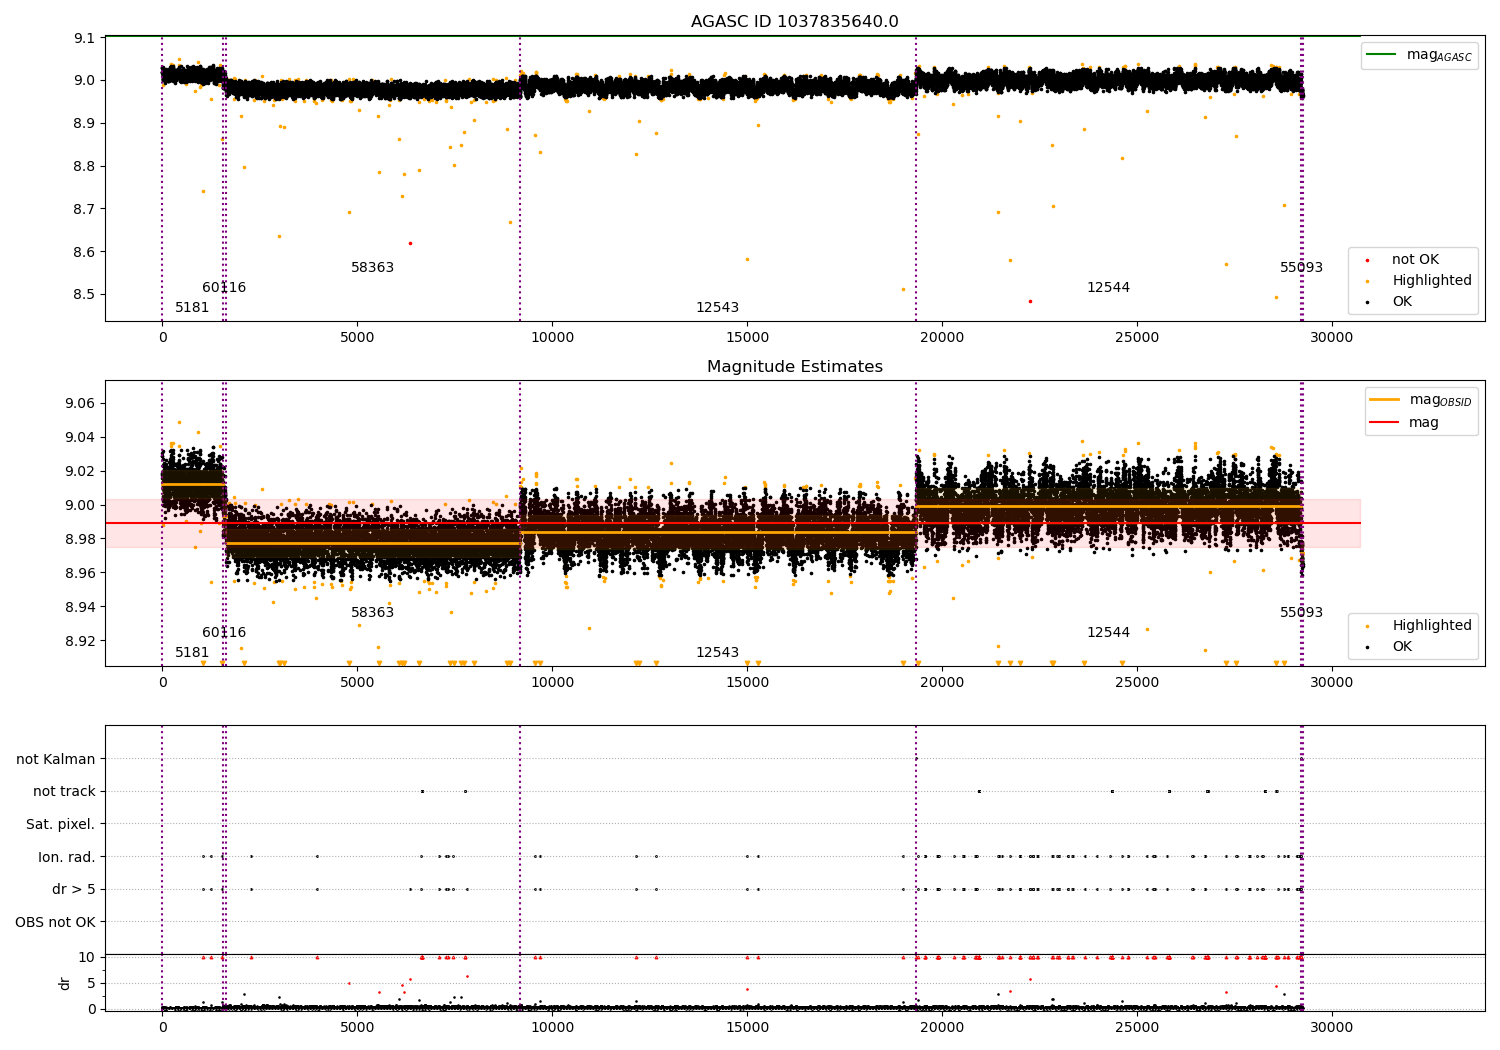The width and height of the screenshot is (1500, 1050).
Task: Click y-axis tick 8.7 on top plot
Action: [85, 209]
